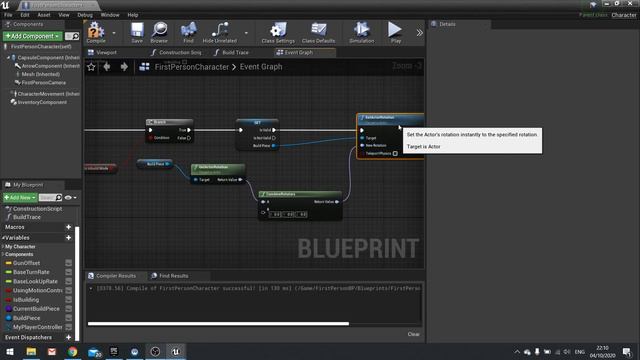Open Class Settings from the toolbar
640x360 pixels.
point(278,32)
